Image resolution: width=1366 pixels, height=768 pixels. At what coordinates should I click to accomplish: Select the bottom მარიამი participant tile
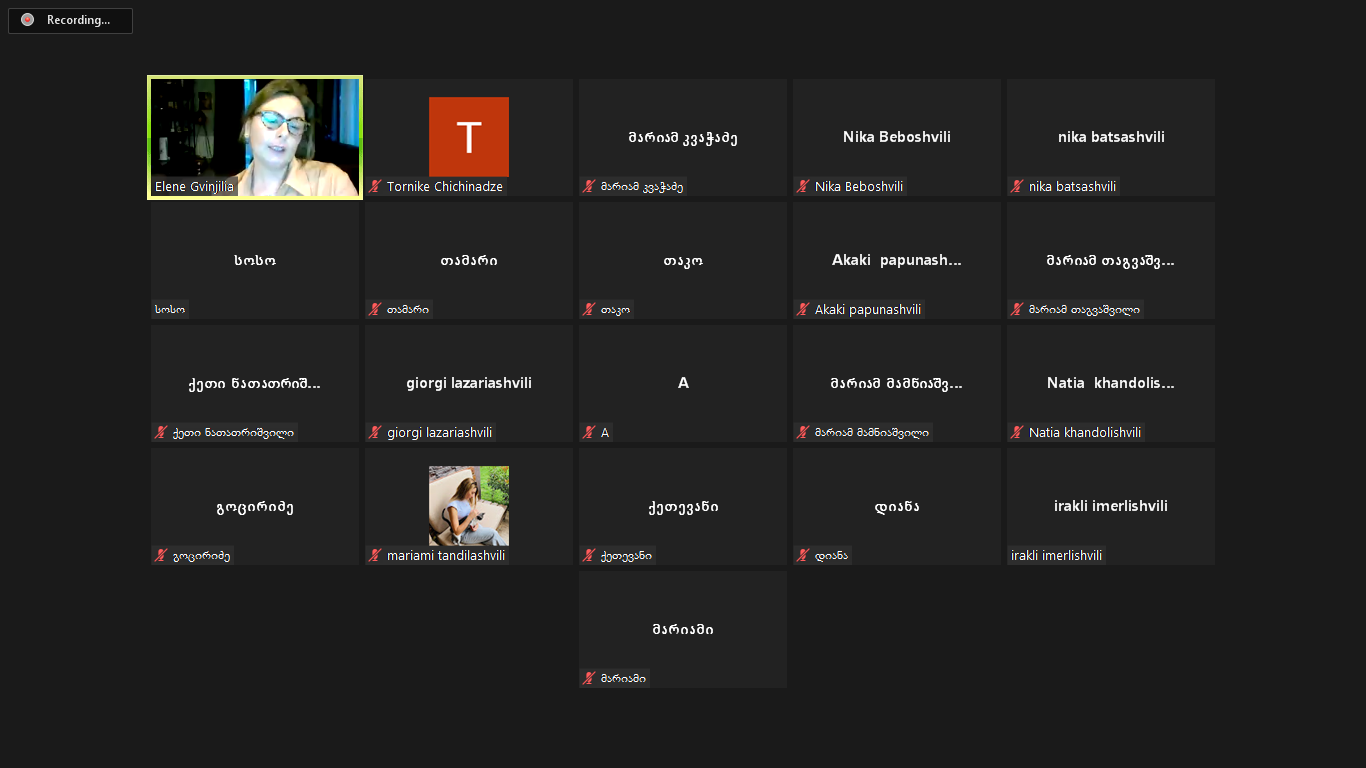(682, 629)
